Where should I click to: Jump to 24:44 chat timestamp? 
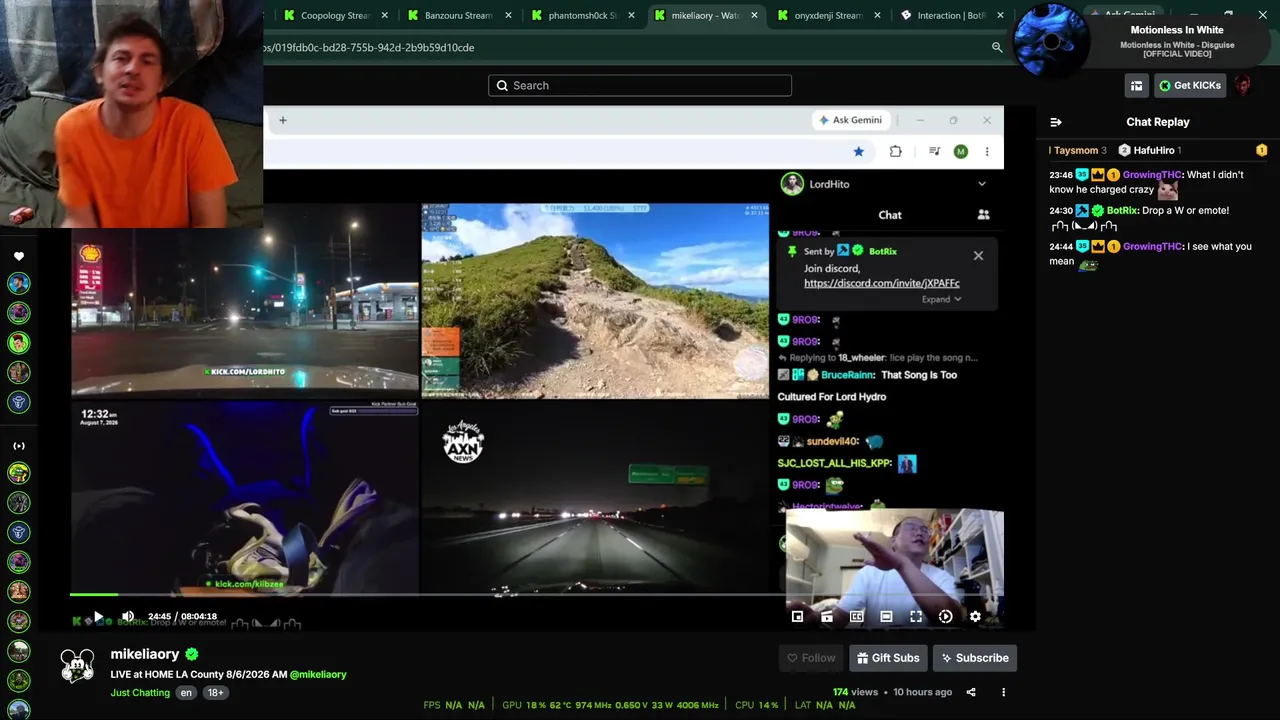[1061, 247]
